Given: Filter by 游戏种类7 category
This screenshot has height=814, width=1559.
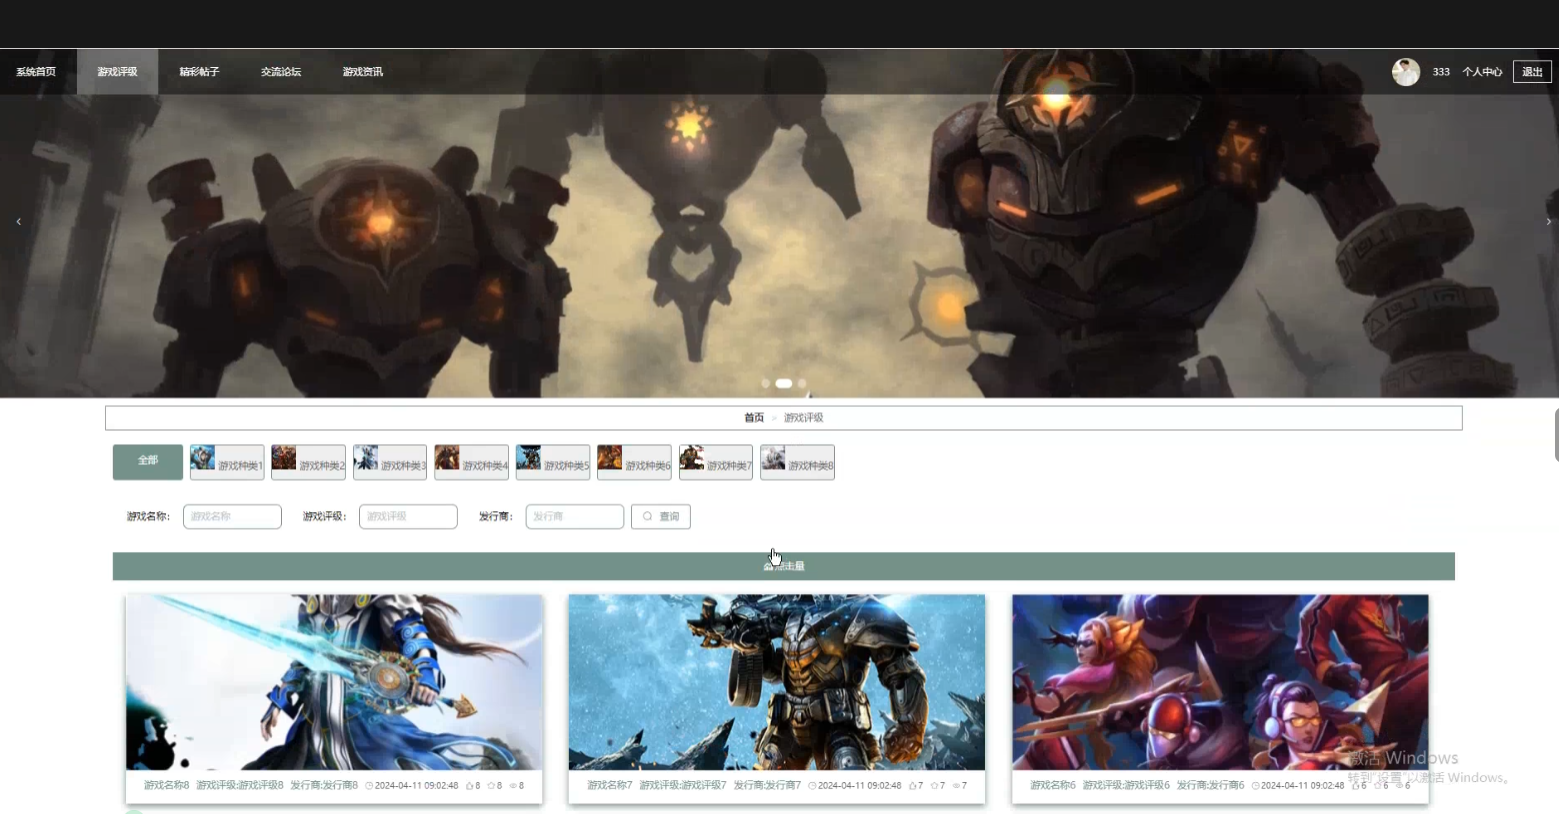Looking at the screenshot, I should 716,462.
